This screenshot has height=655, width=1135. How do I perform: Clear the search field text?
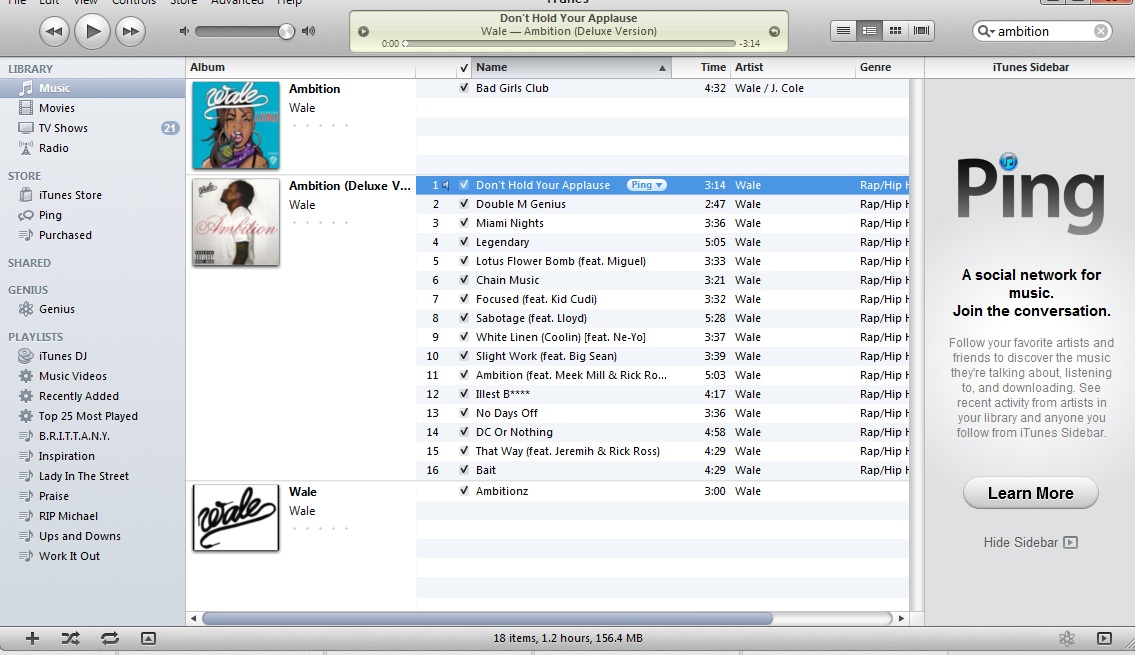coord(1100,31)
